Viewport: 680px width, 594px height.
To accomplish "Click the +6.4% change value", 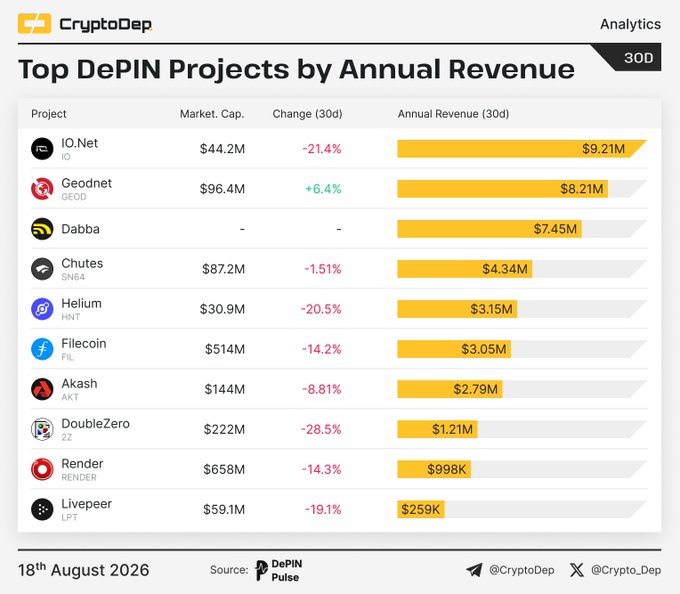I will coord(323,189).
